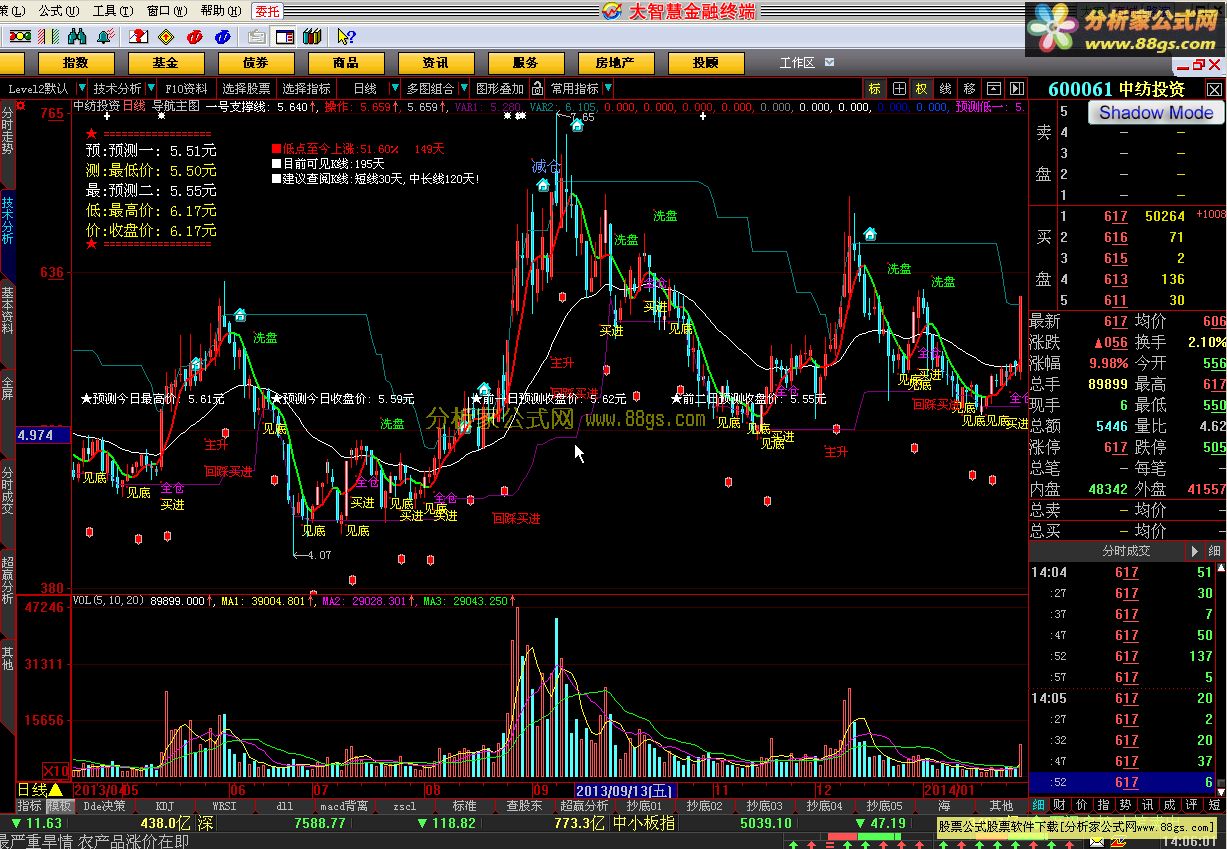Open the binoculars search tool
The height and width of the screenshot is (849, 1227).
78,36
